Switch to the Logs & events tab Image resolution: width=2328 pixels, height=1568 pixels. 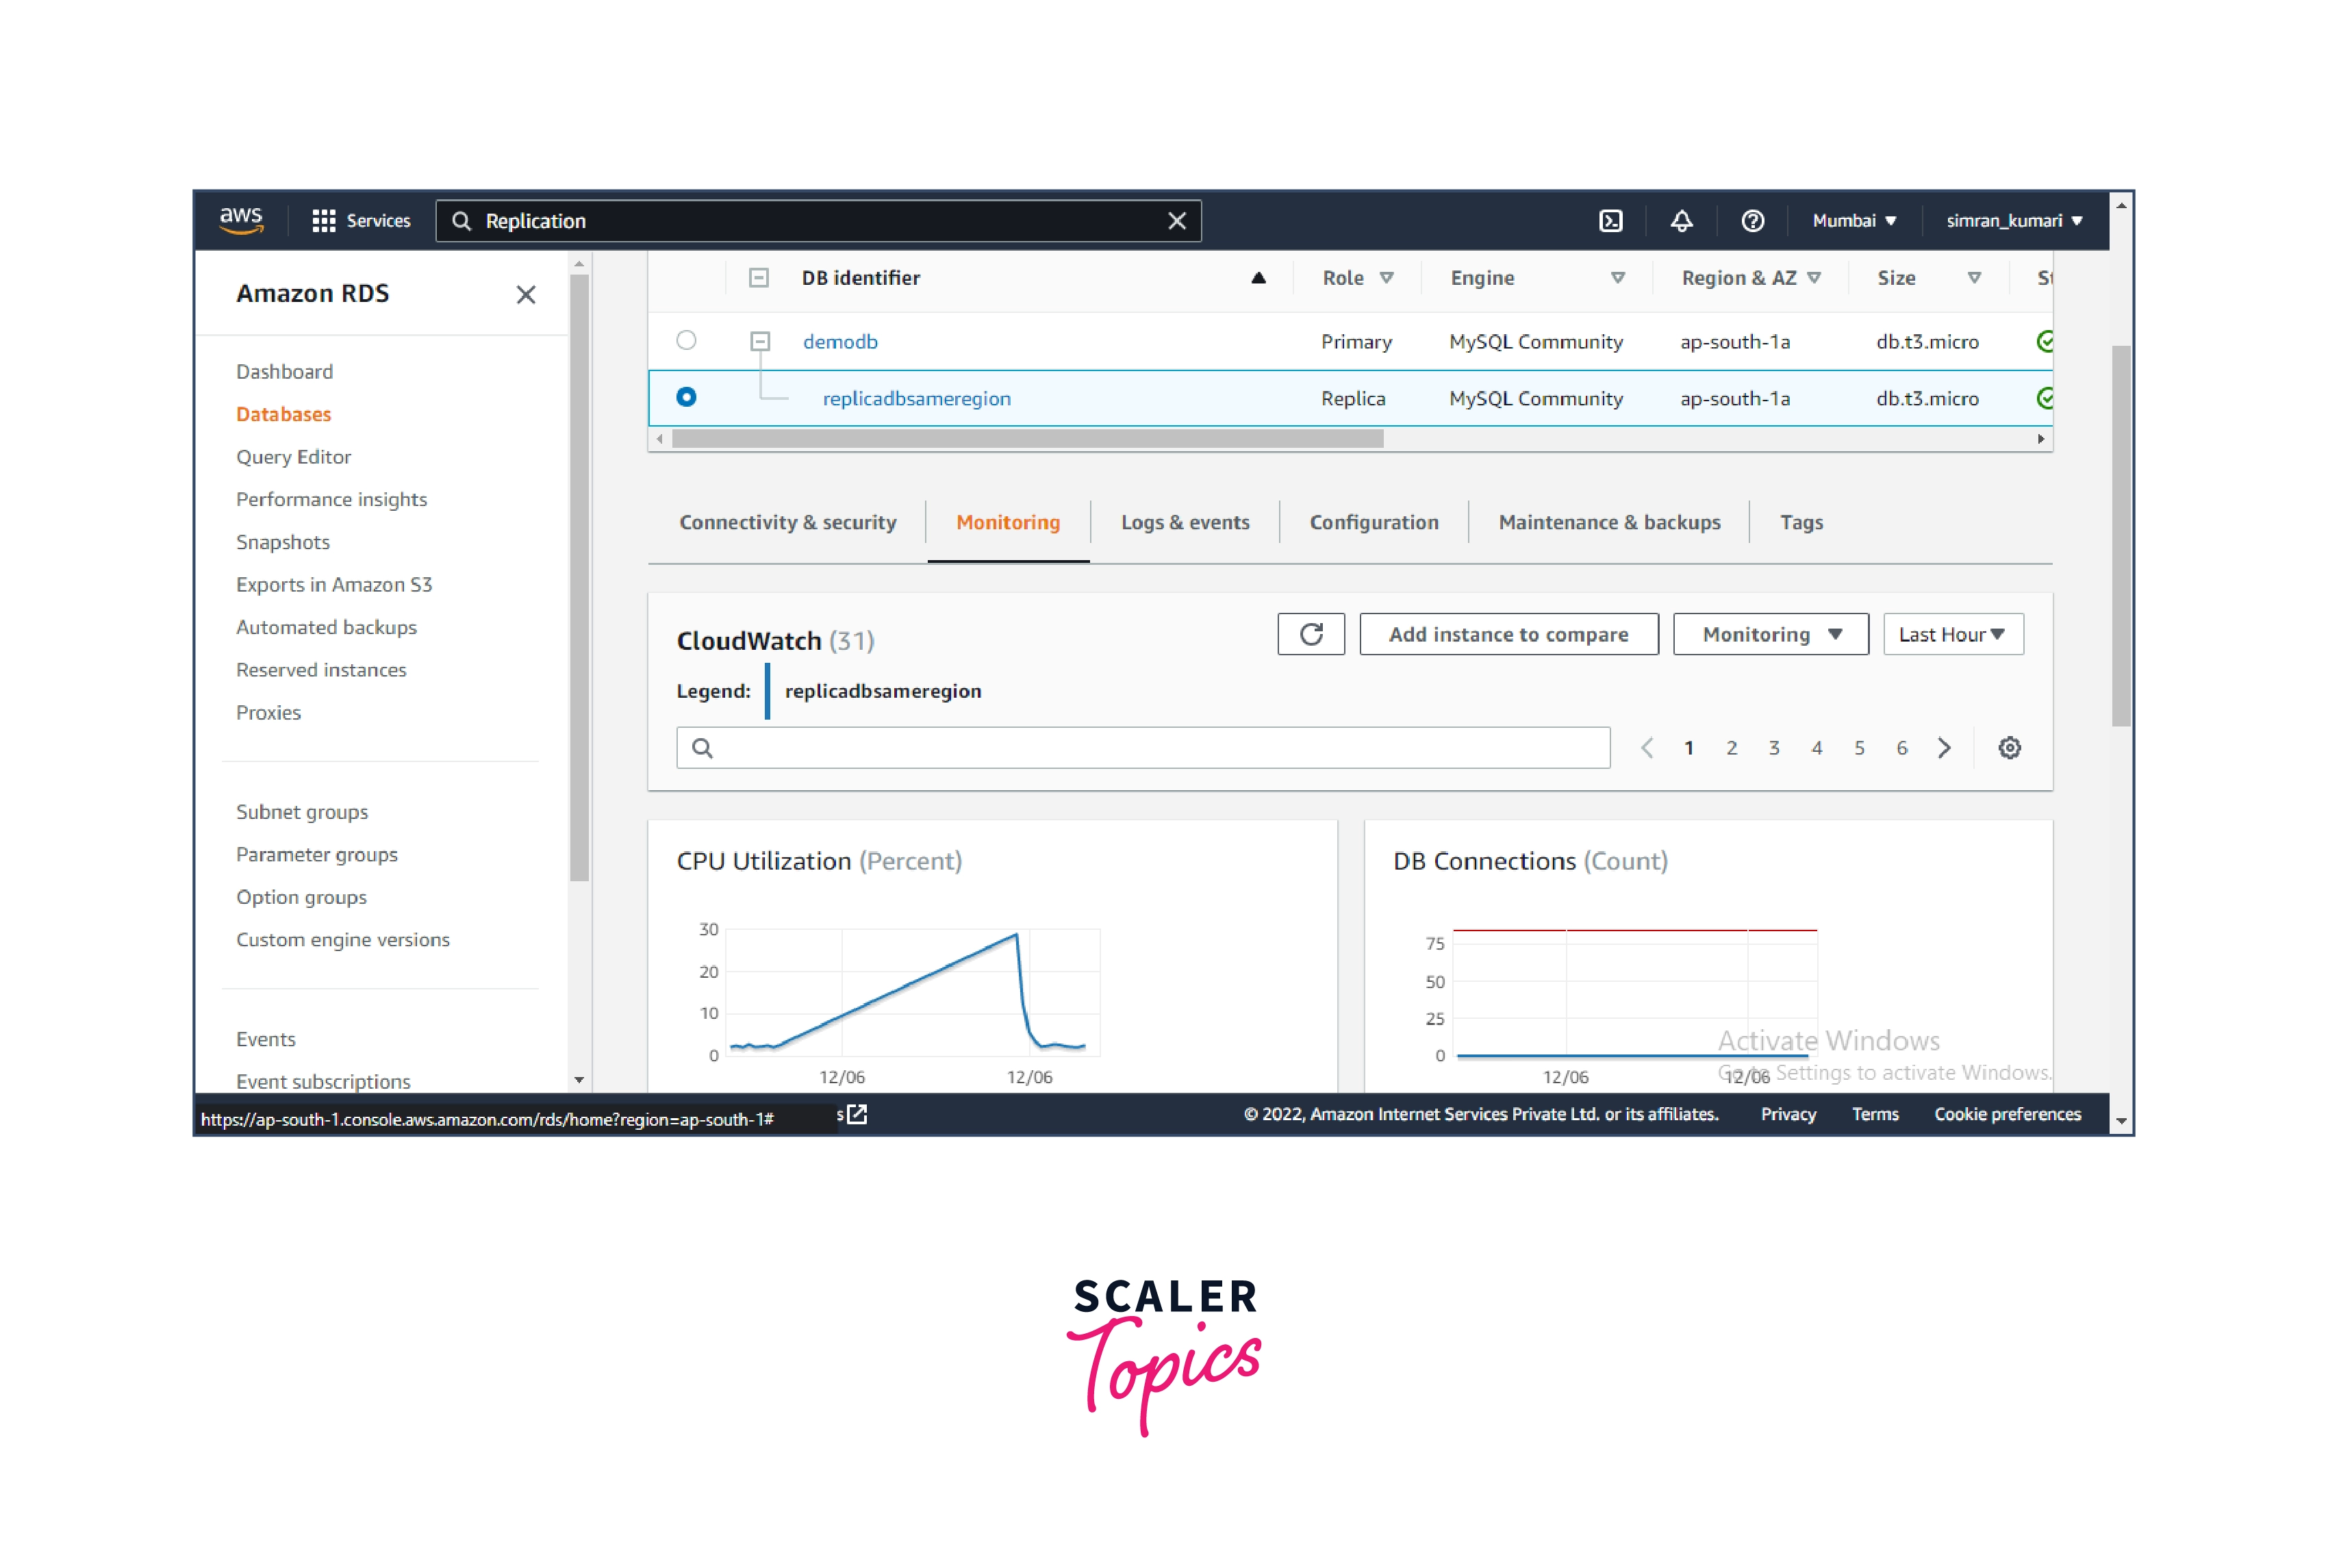pyautogui.click(x=1185, y=522)
